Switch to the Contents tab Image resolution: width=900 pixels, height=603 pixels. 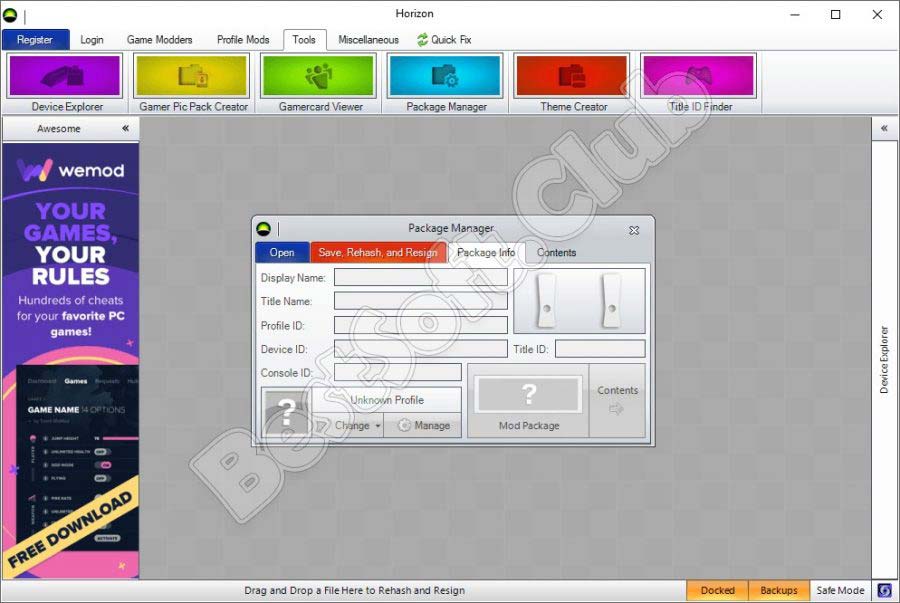pos(556,252)
